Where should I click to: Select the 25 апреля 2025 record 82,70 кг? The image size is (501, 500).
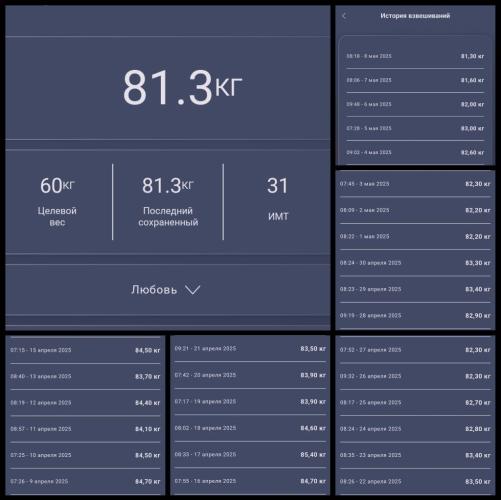click(415, 403)
